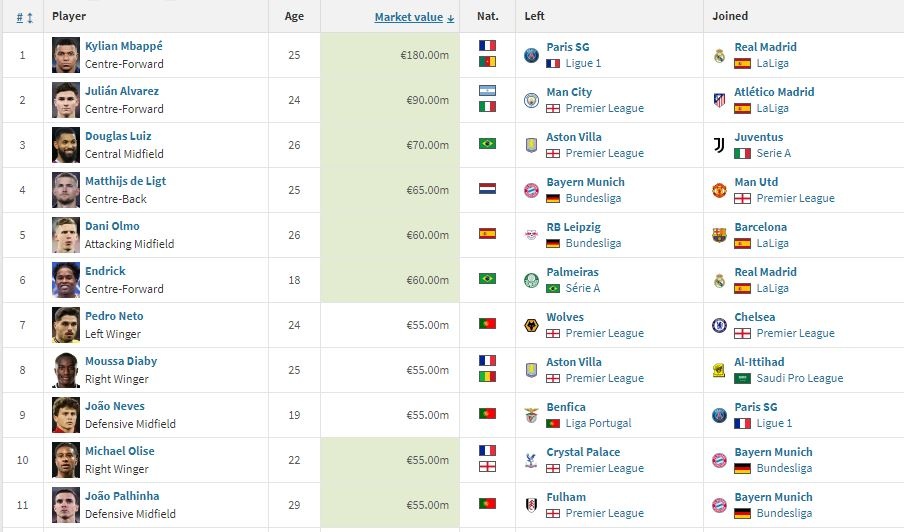The height and width of the screenshot is (532, 904).
Task: Click the RB Leipzig logo
Action: (x=531, y=235)
